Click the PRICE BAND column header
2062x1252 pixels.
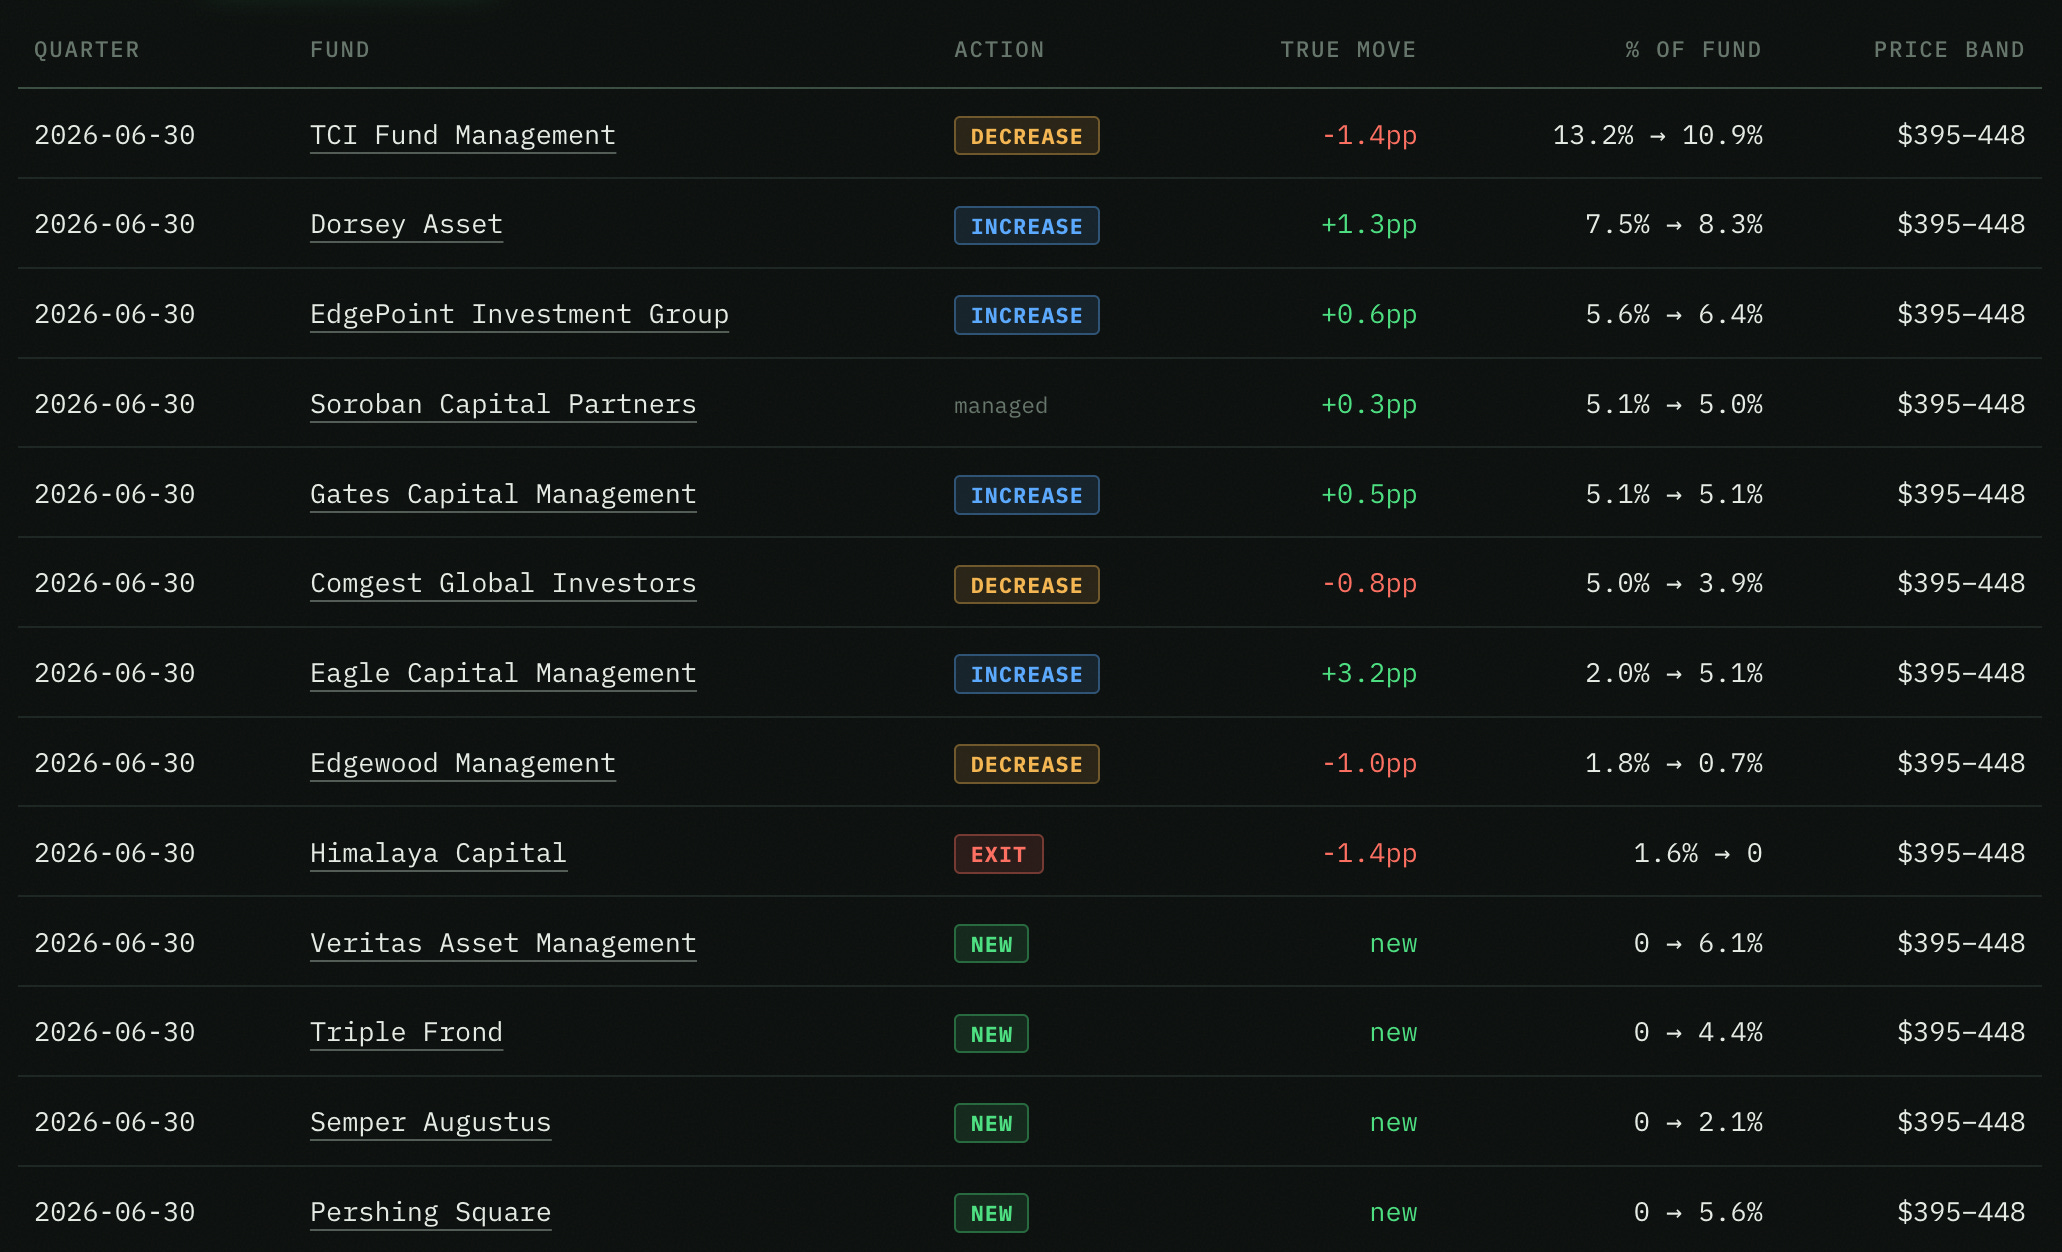pyautogui.click(x=1949, y=50)
